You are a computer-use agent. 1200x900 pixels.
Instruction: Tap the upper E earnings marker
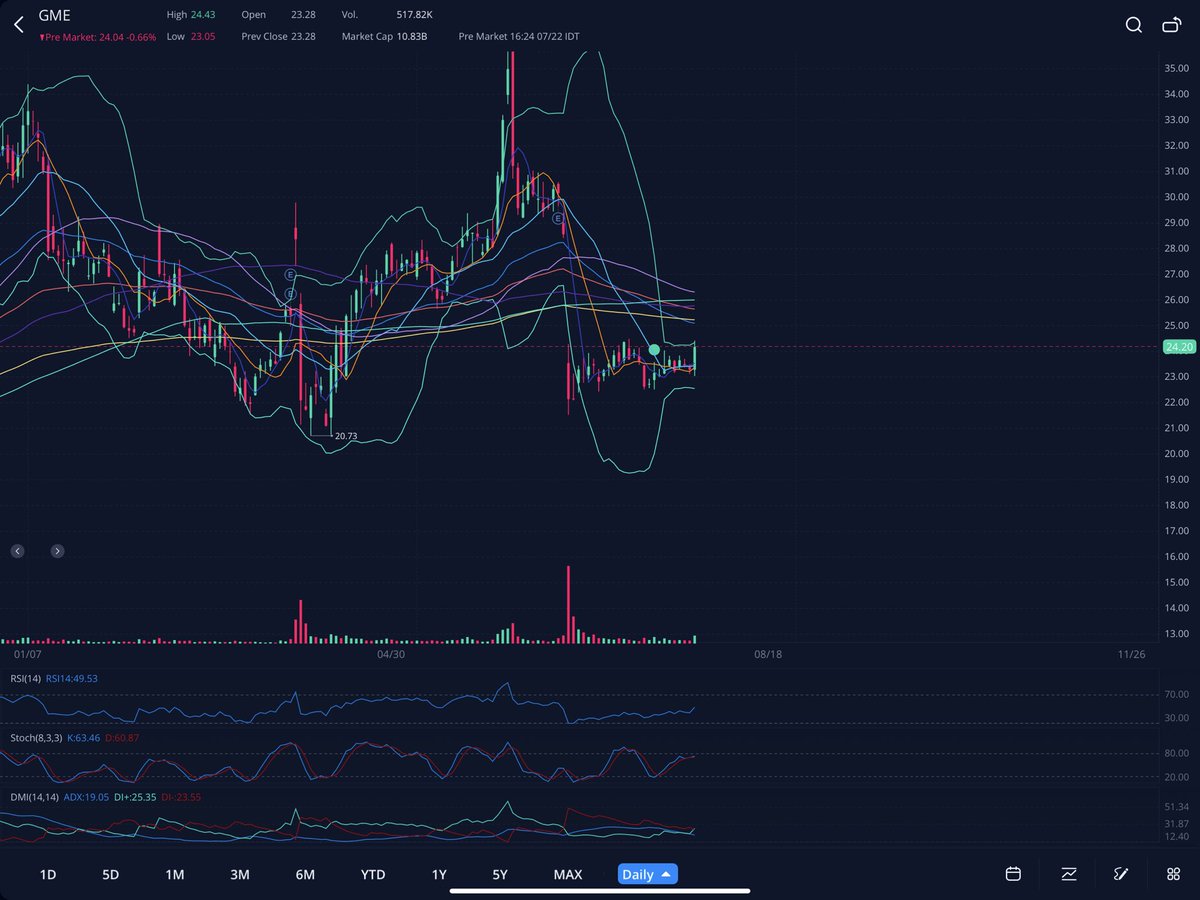[x=290, y=274]
